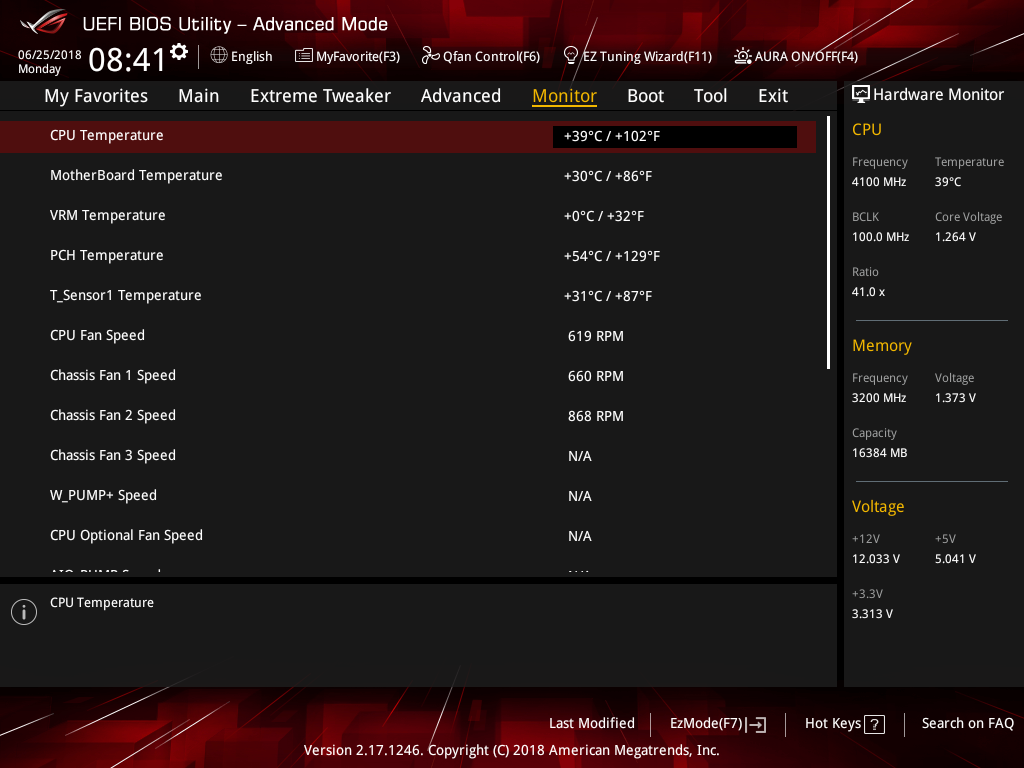1024x768 pixels.
Task: Switch to Advanced tab
Action: [460, 96]
